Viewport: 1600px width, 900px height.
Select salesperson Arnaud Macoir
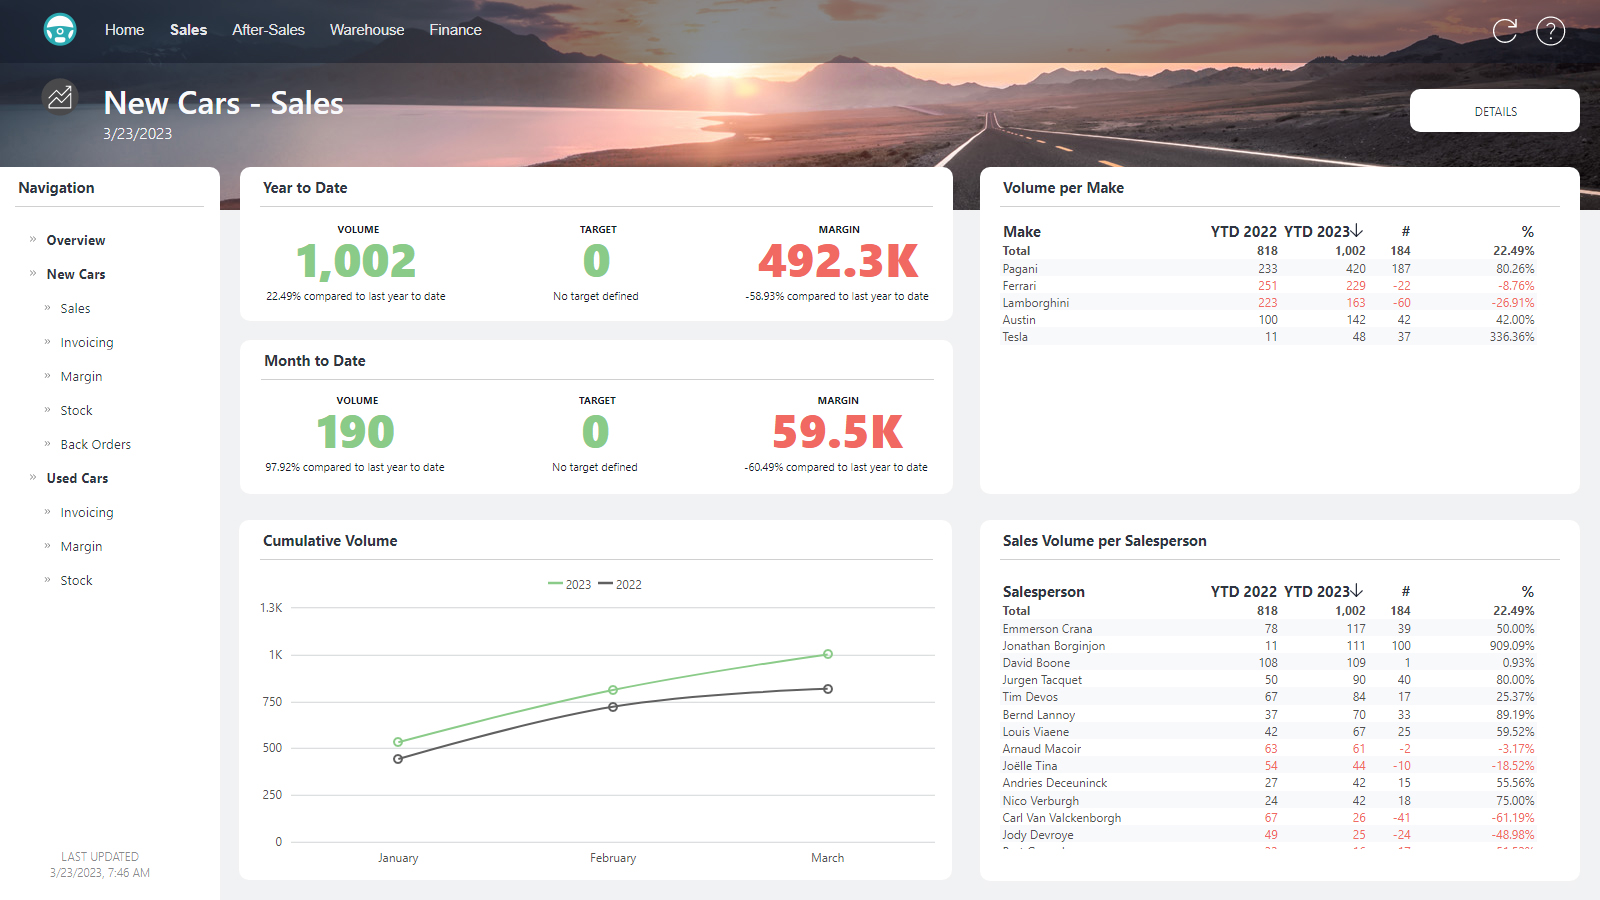1268,748
